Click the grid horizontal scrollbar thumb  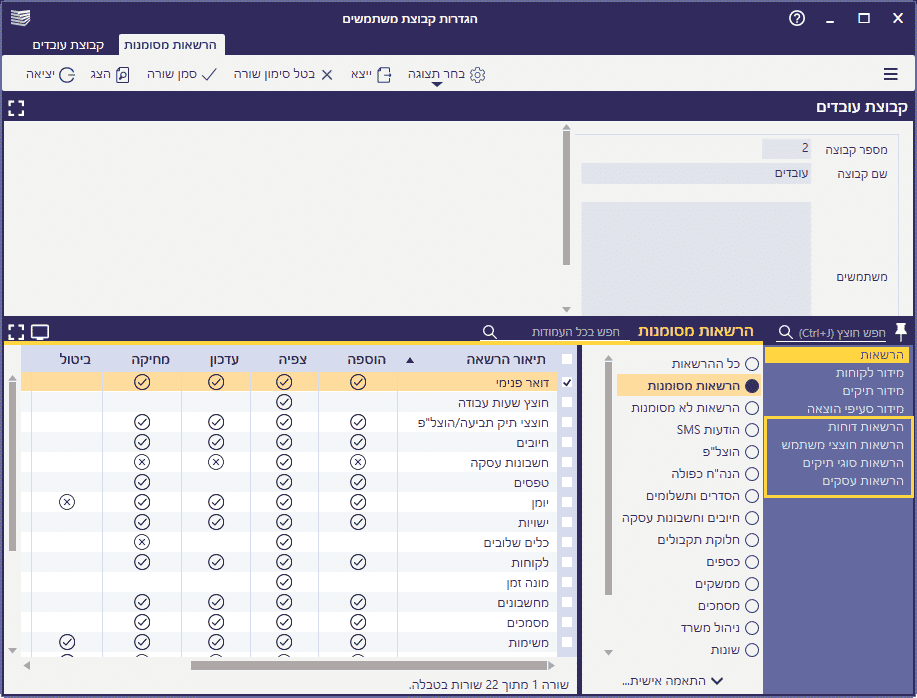(x=368, y=665)
